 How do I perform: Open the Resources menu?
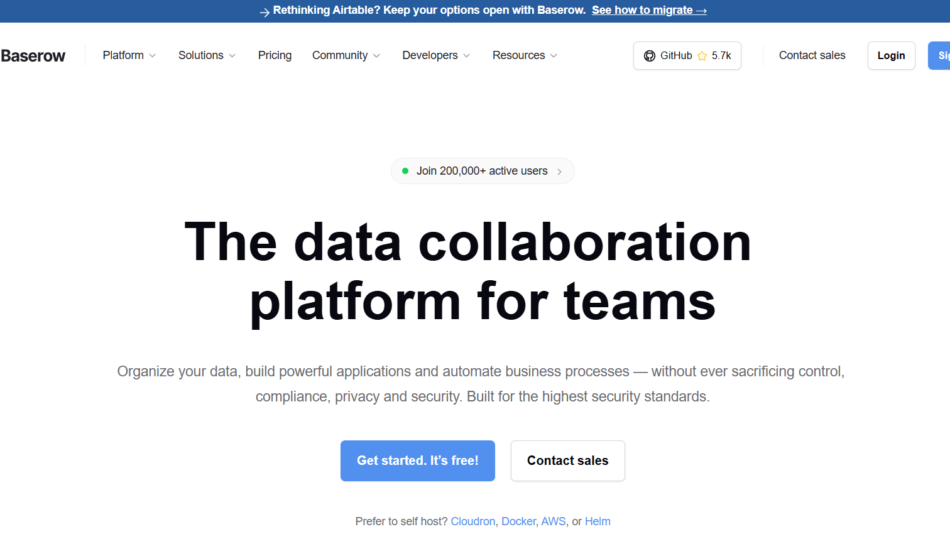click(525, 55)
